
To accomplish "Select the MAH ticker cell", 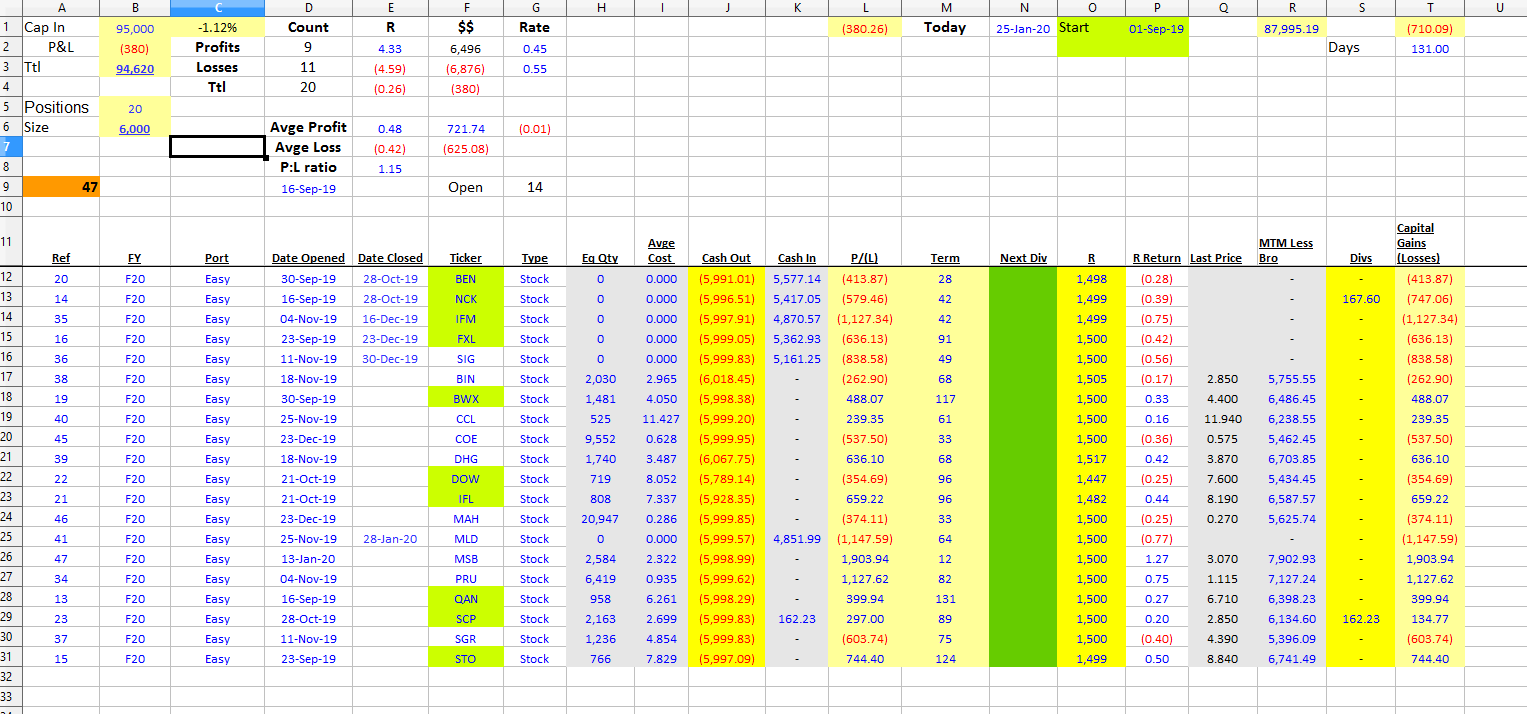I will pos(466,519).
